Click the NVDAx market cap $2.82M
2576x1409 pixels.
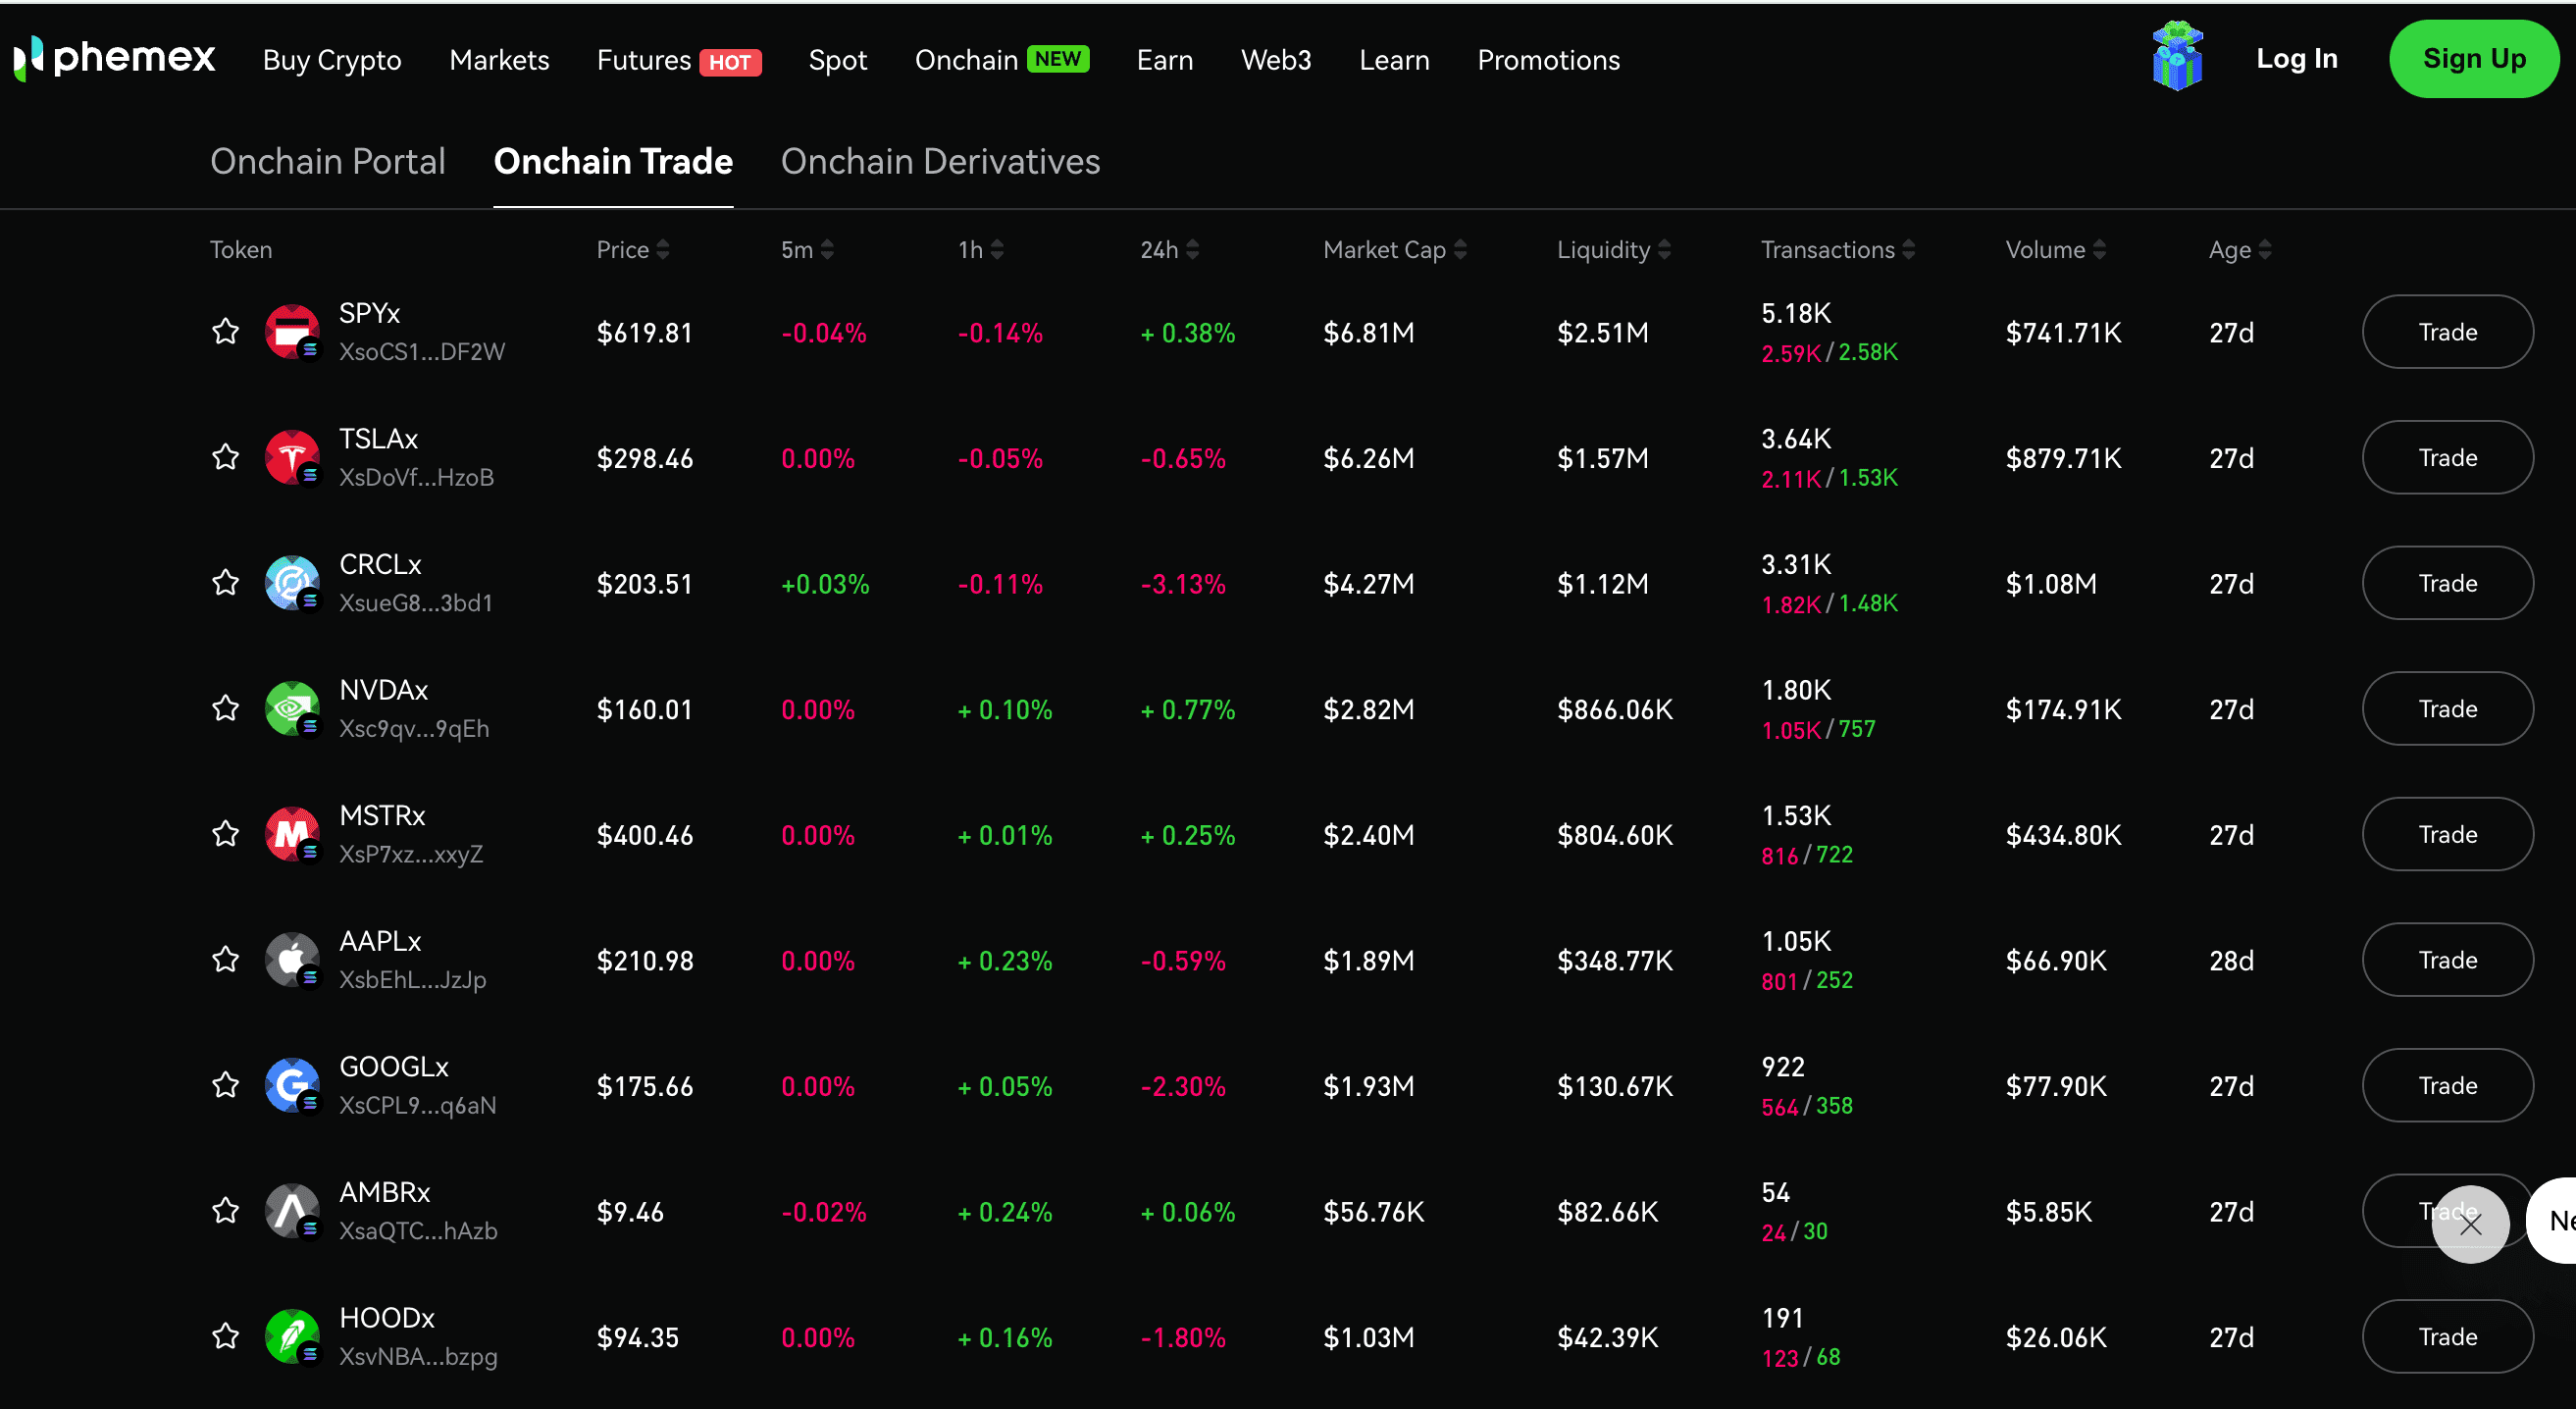click(1368, 709)
